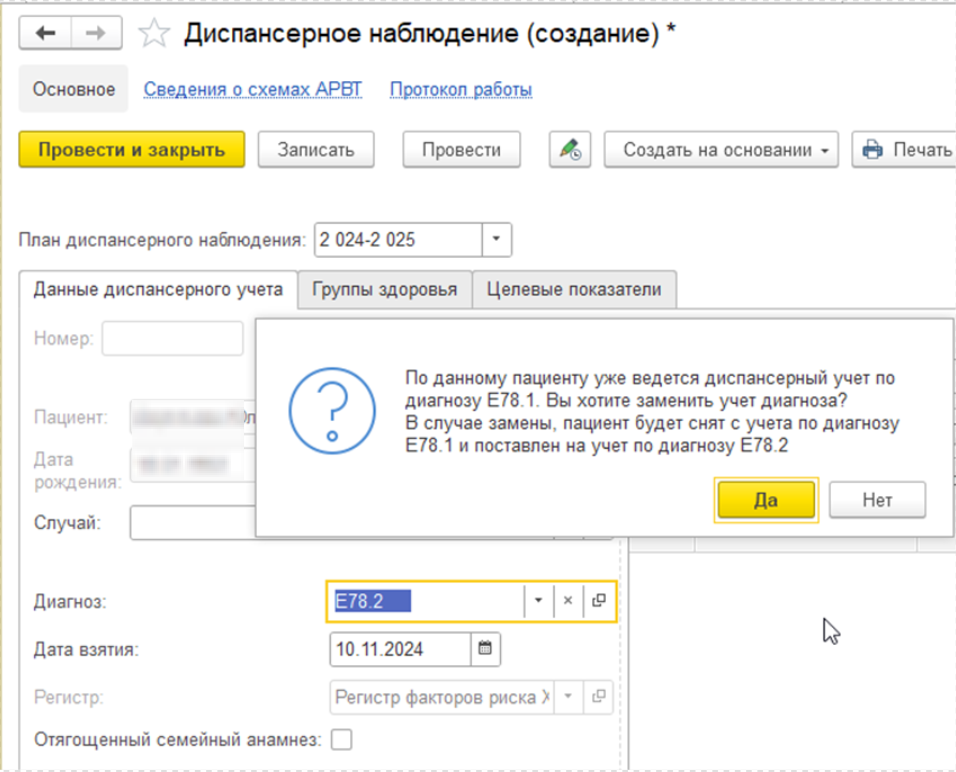Click into the Дата взятия date field

(398, 649)
